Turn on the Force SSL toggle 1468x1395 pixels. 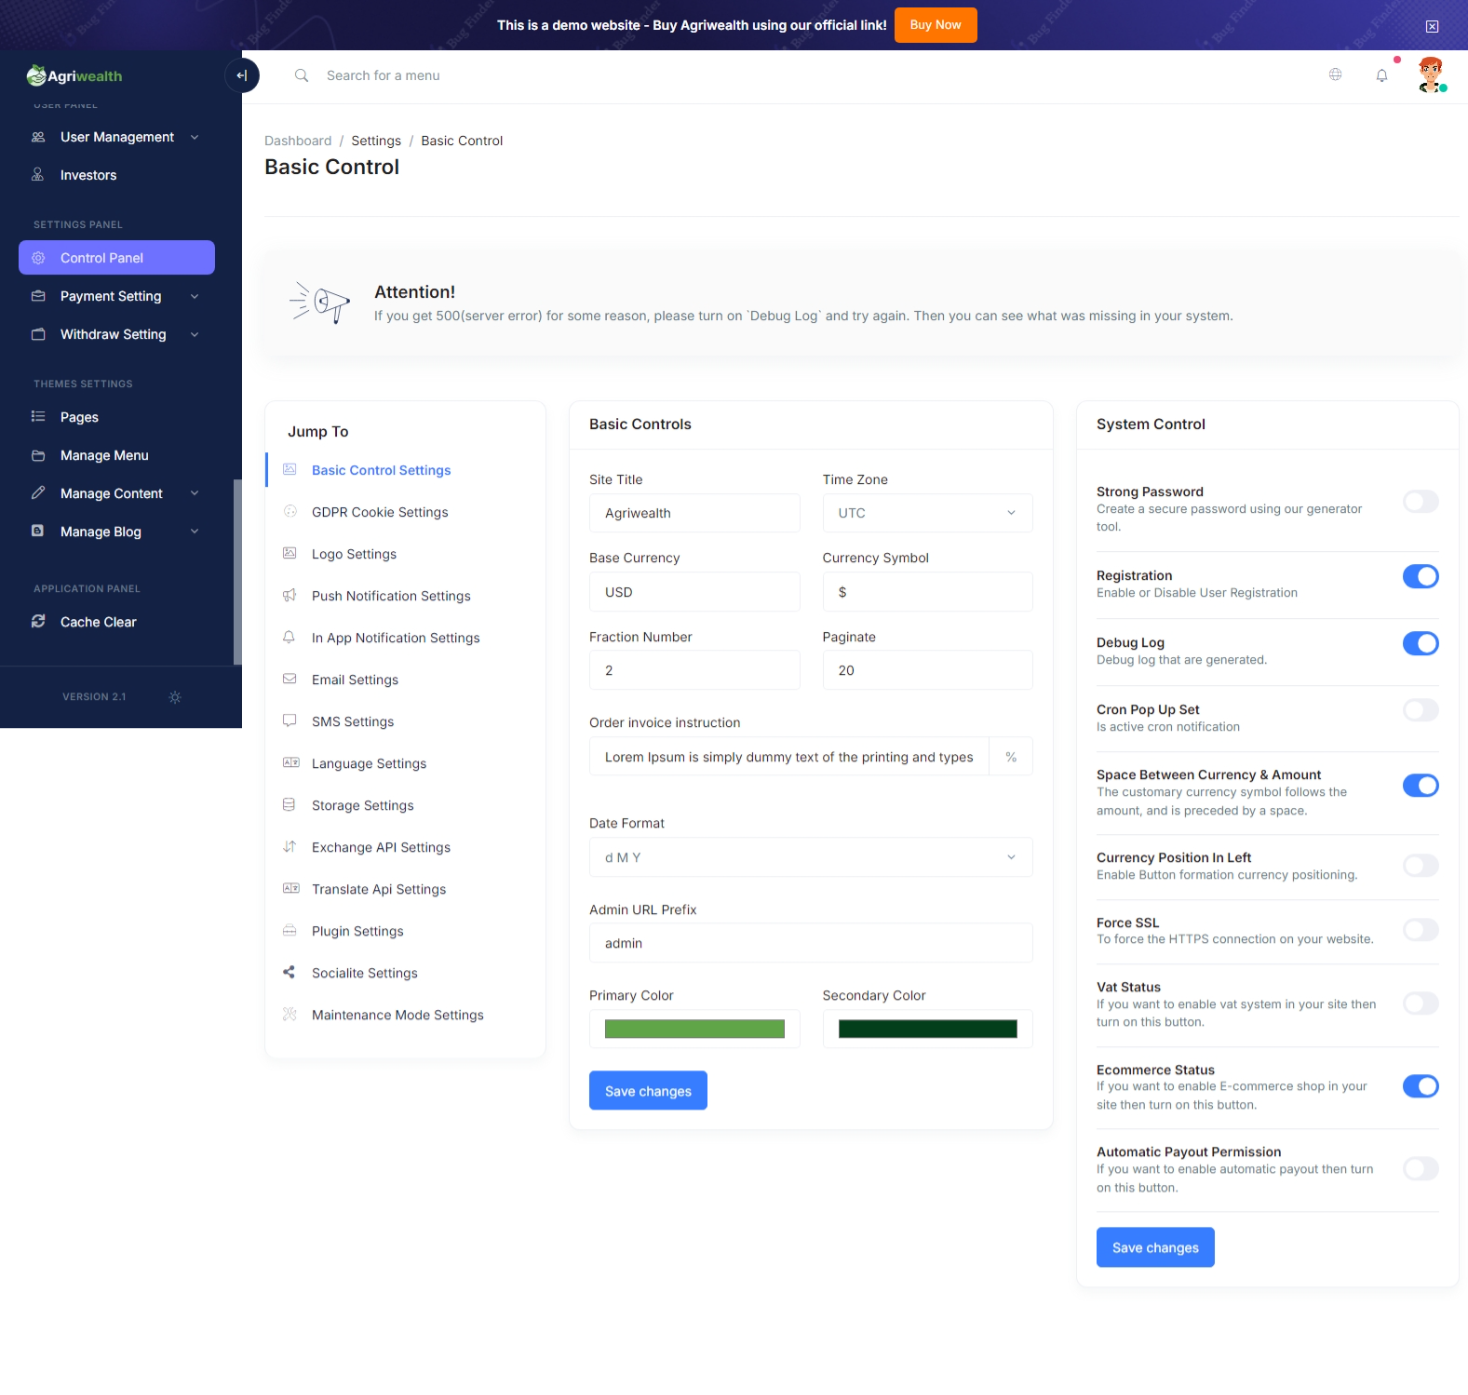1419,931
